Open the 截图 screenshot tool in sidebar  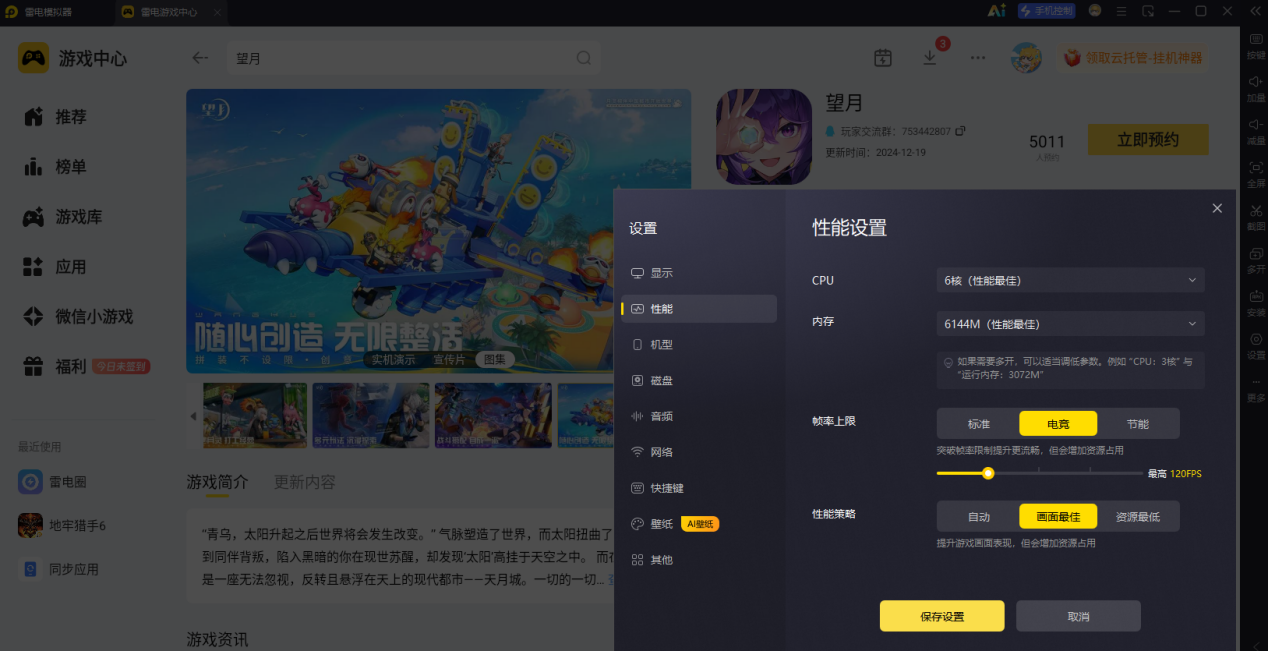[x=1256, y=217]
